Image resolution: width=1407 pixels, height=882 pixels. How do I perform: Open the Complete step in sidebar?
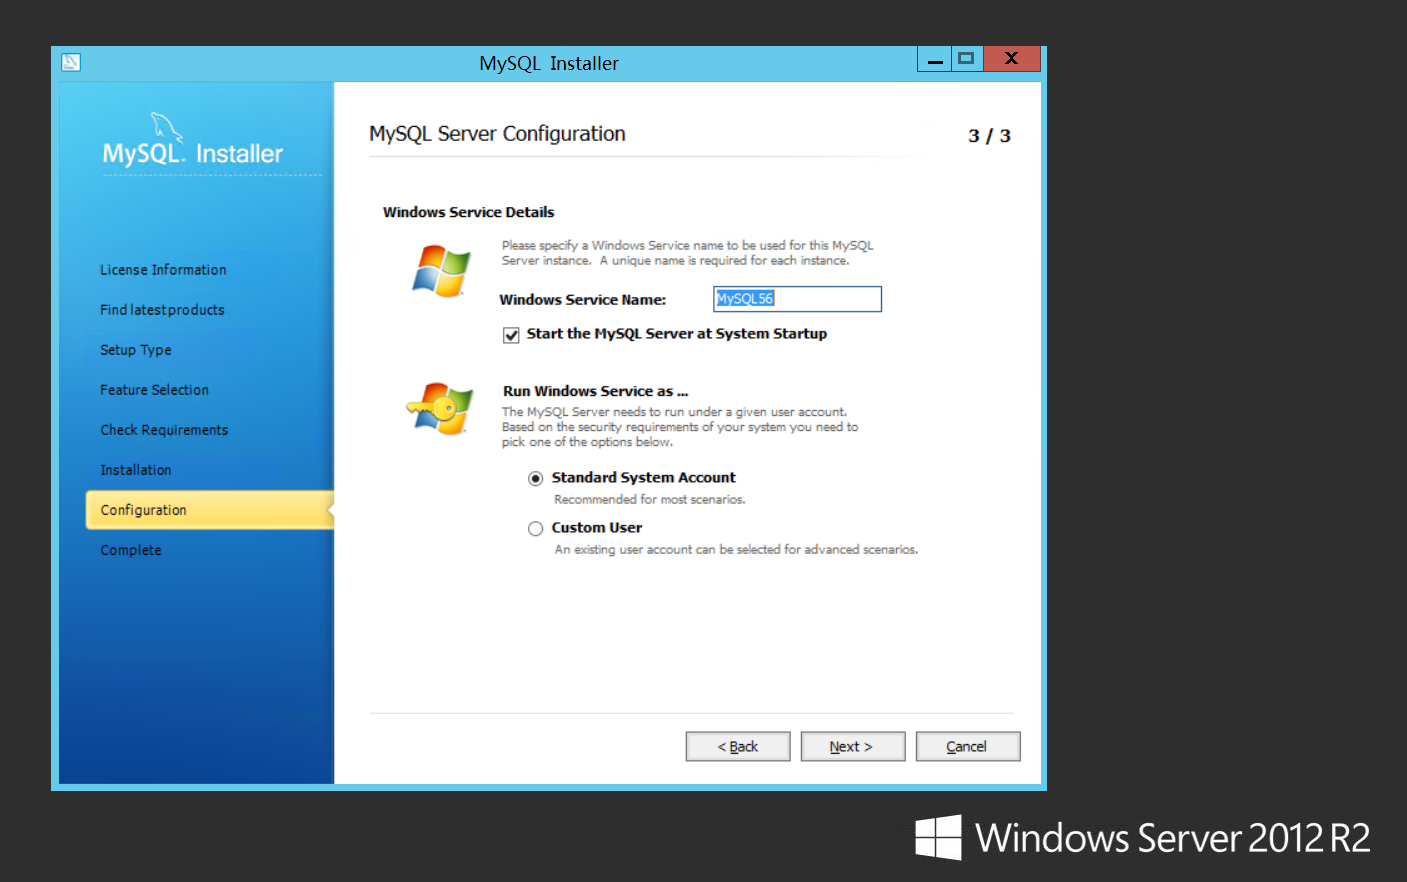[x=131, y=550]
